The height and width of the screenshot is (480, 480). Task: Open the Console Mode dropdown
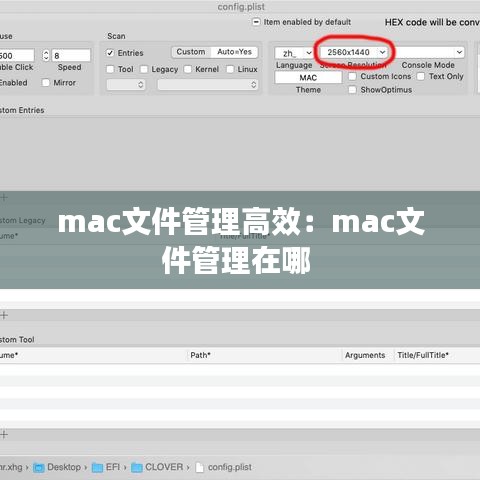[429, 52]
